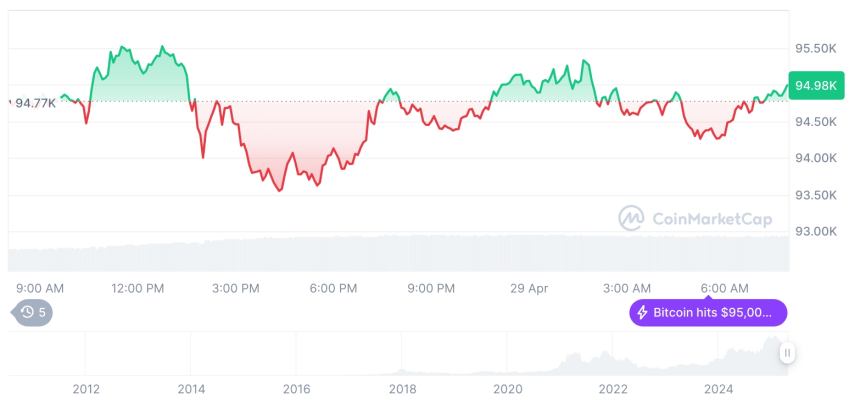Click the 6:00 PM time axis label

[333, 288]
